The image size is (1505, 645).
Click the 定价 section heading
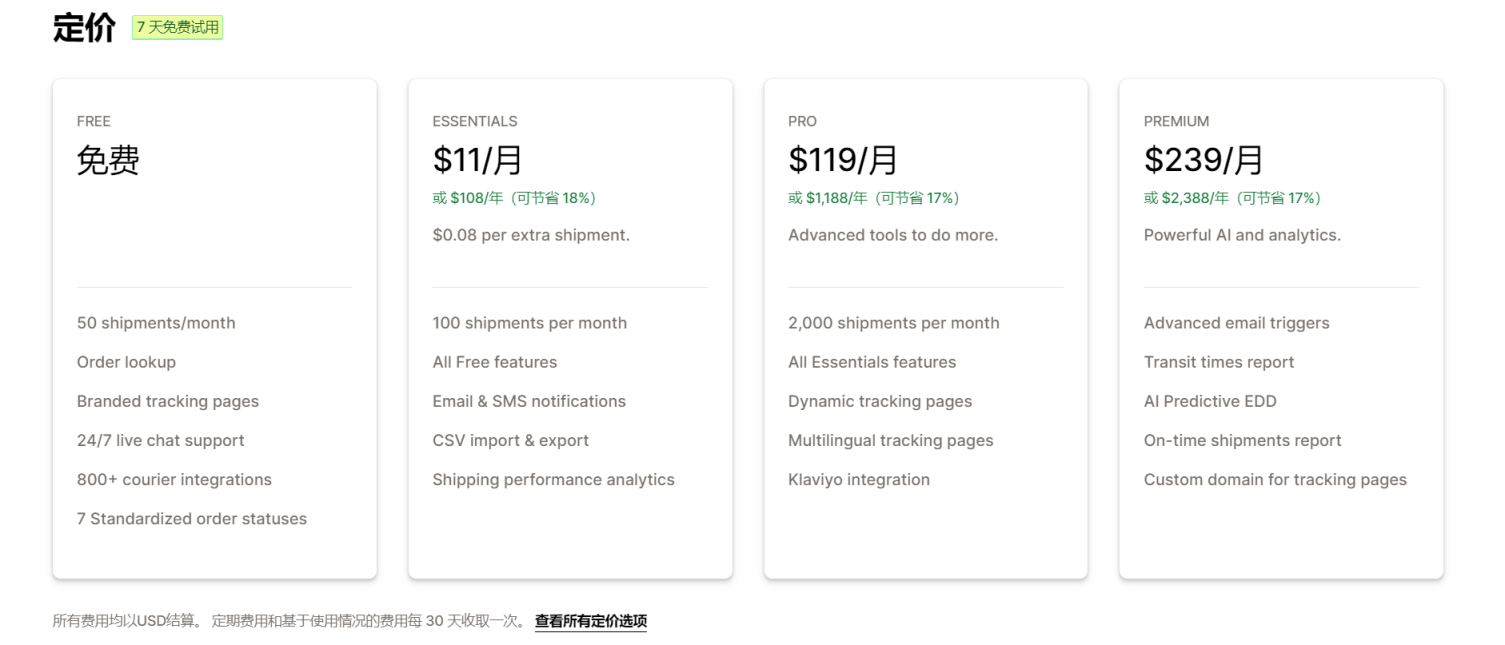[x=84, y=28]
